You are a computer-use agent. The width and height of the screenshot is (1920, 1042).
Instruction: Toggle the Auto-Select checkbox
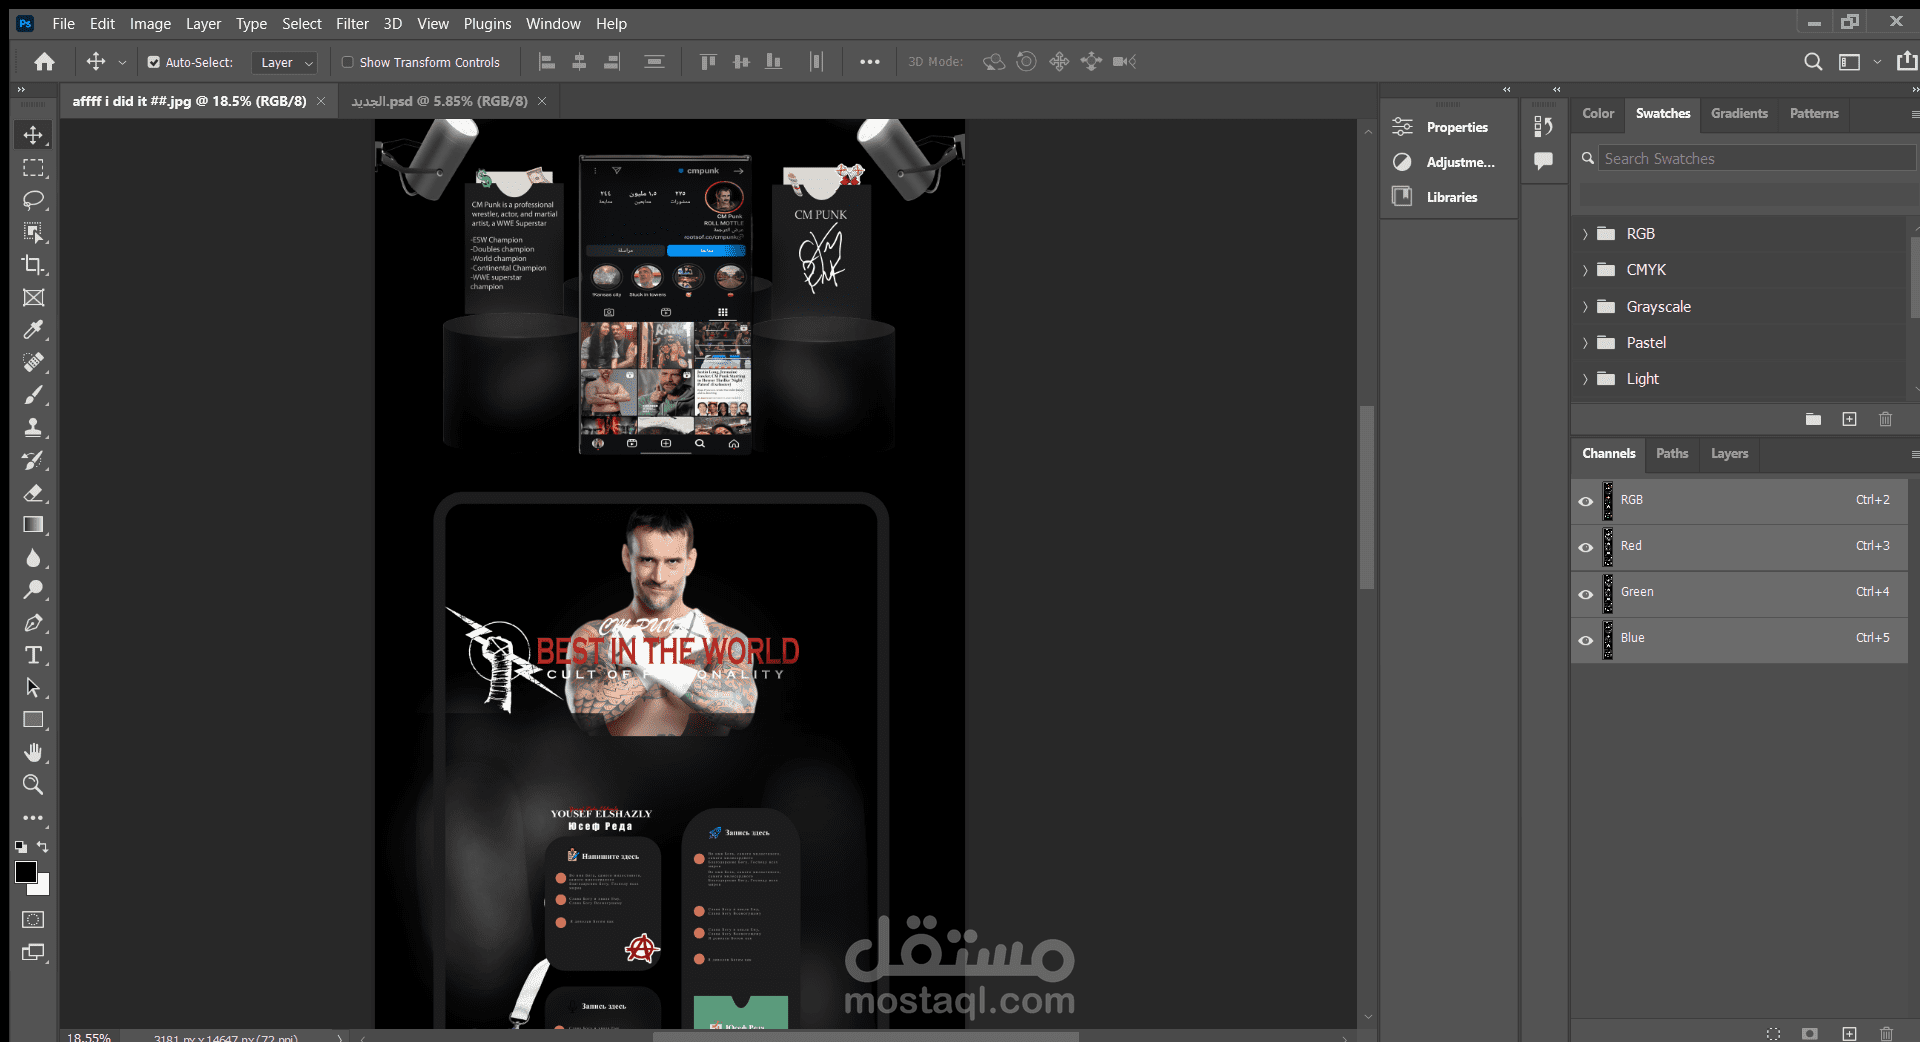[x=153, y=62]
